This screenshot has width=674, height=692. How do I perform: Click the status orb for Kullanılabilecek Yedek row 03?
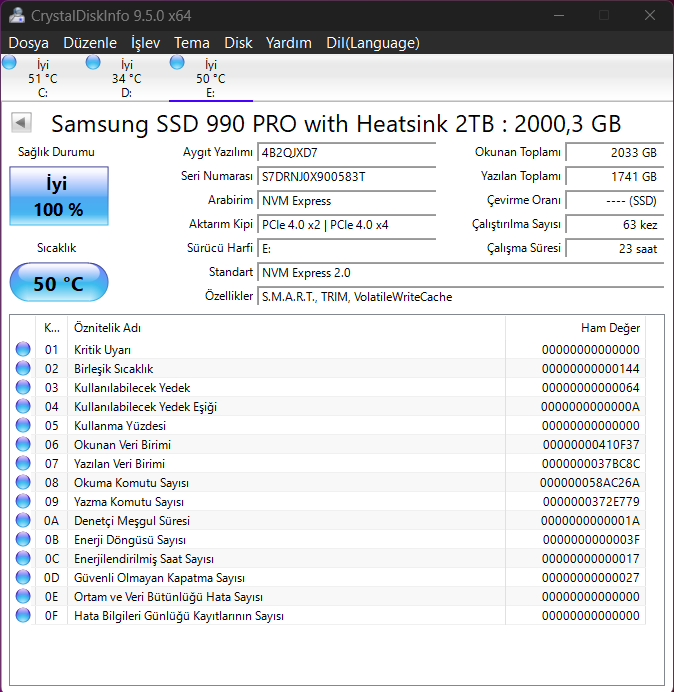(x=23, y=387)
